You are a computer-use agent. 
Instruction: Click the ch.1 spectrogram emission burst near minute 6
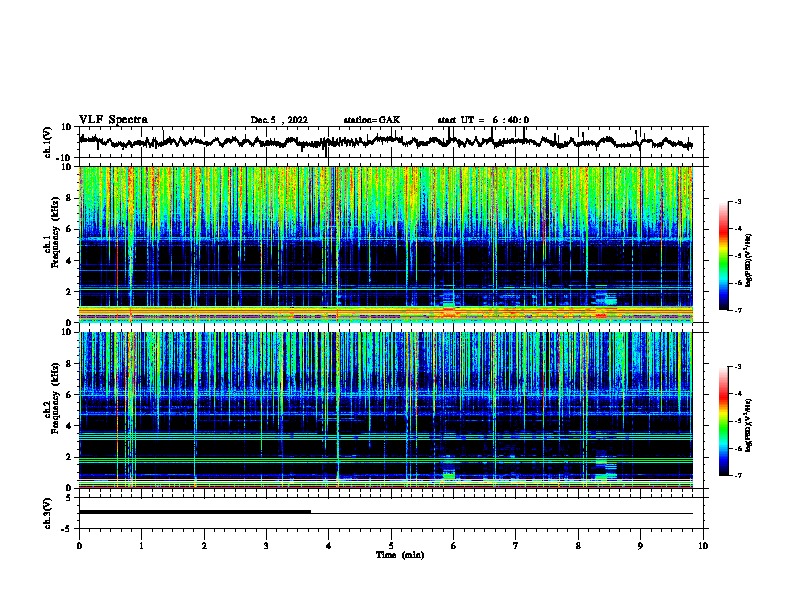pyautogui.click(x=449, y=302)
